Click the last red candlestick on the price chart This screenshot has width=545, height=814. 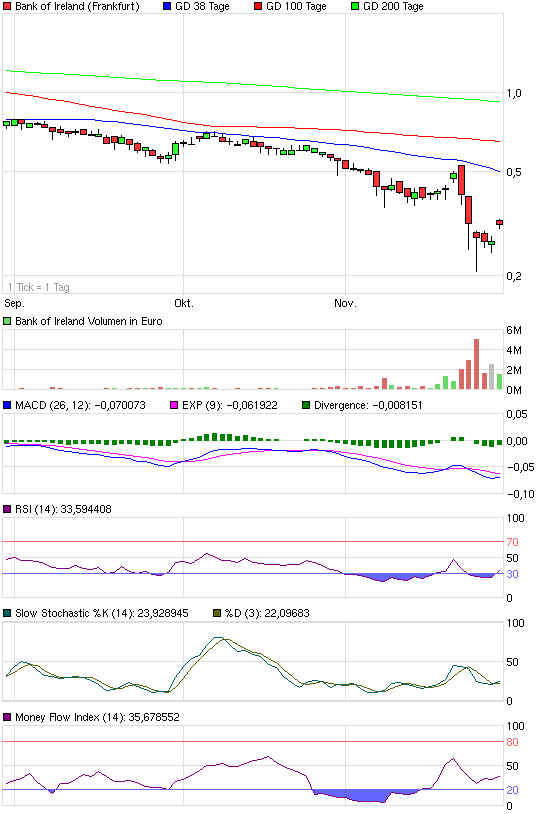click(499, 223)
